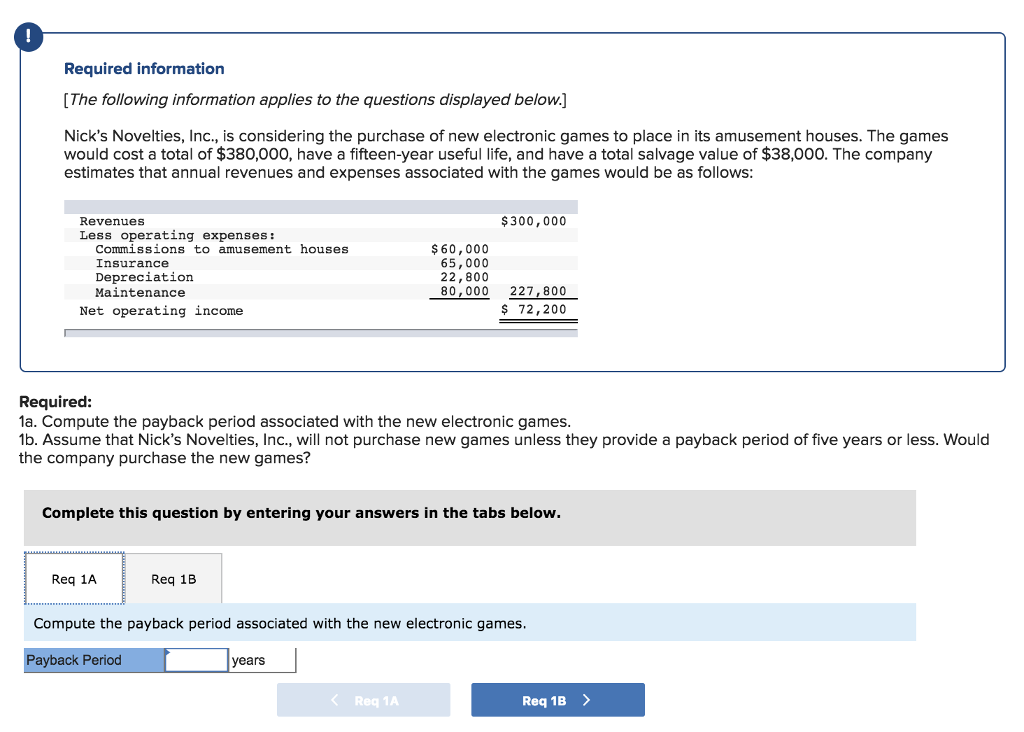This screenshot has width=1024, height=732.
Task: Click the italic 'The following information applies' note
Action: [315, 99]
